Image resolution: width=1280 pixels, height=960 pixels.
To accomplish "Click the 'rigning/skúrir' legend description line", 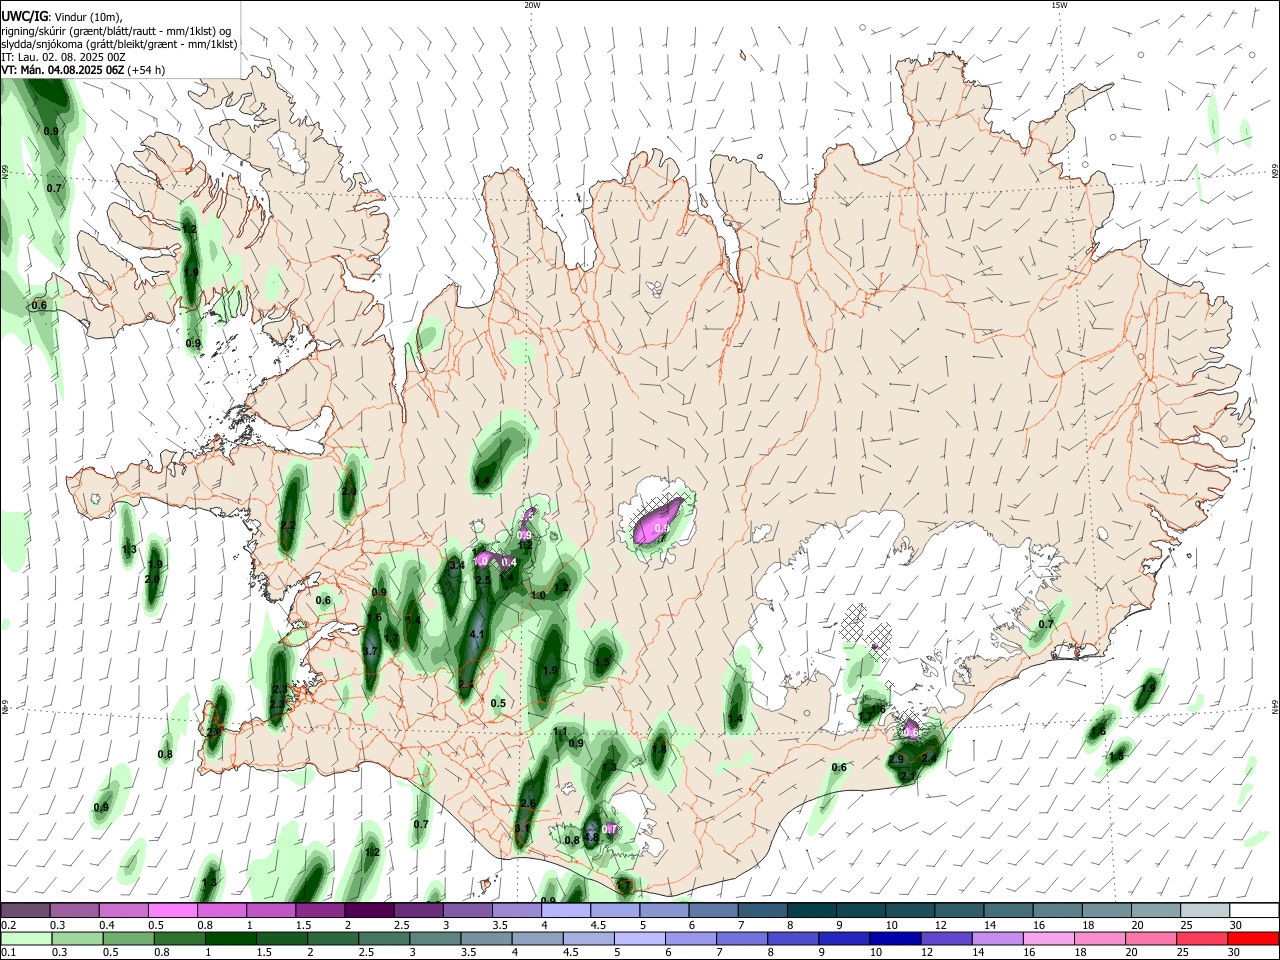I will (x=116, y=31).
